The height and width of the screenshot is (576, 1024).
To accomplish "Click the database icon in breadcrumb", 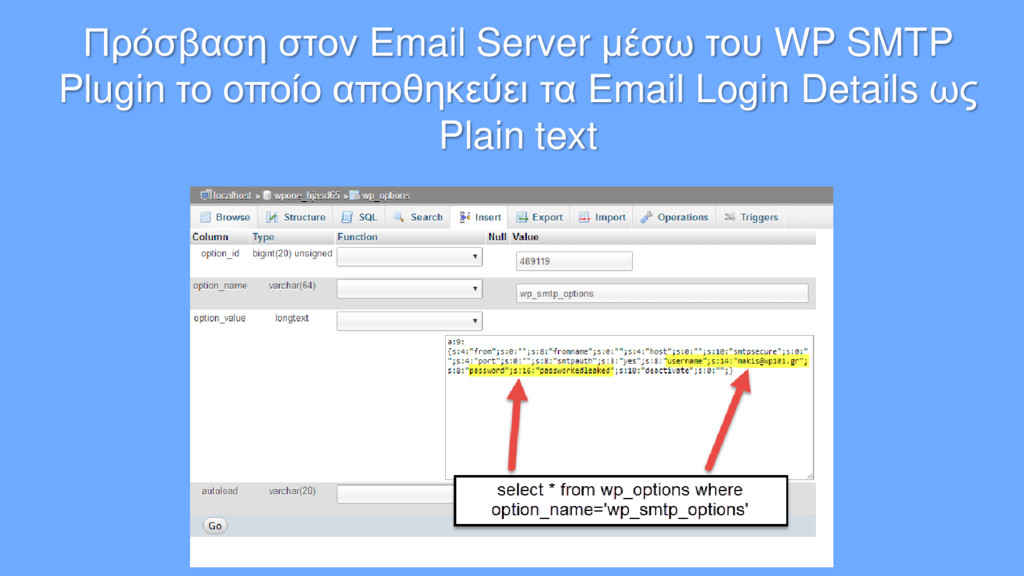I will (267, 195).
